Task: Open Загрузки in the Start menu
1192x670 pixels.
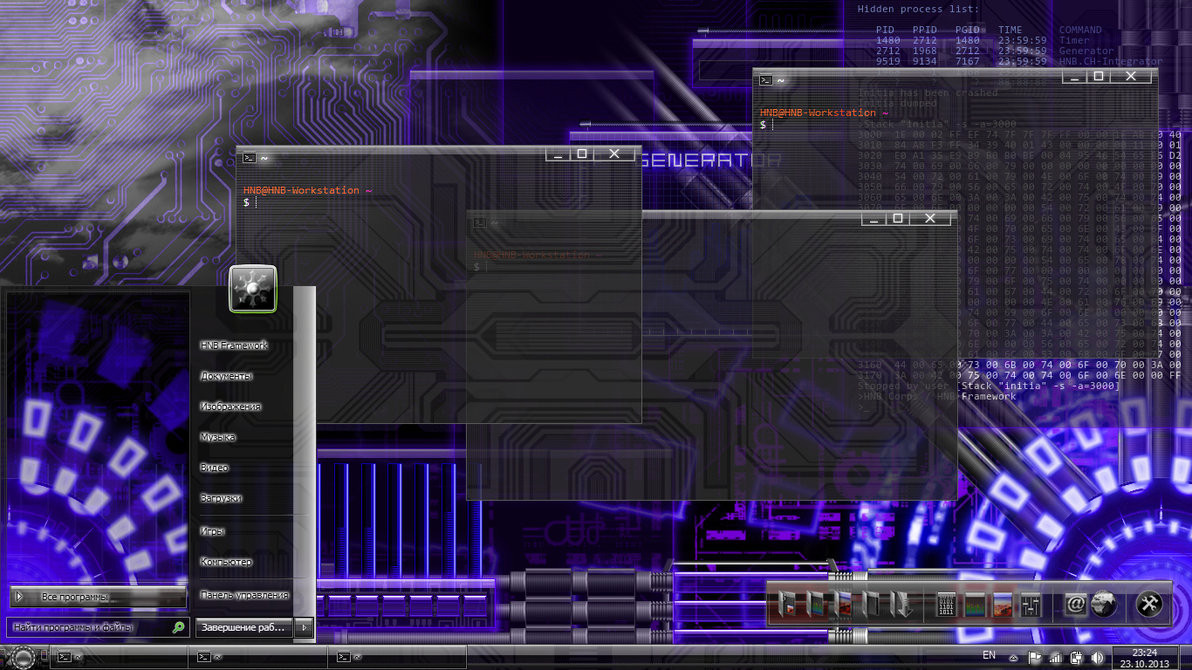Action: coord(220,497)
